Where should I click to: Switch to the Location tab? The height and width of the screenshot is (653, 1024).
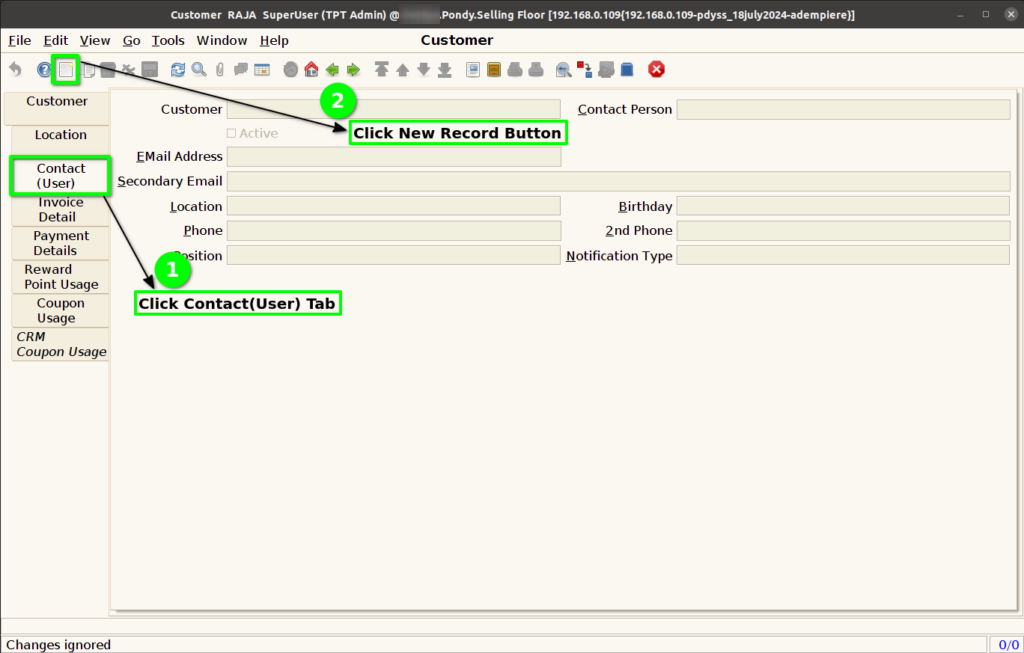coord(61,140)
